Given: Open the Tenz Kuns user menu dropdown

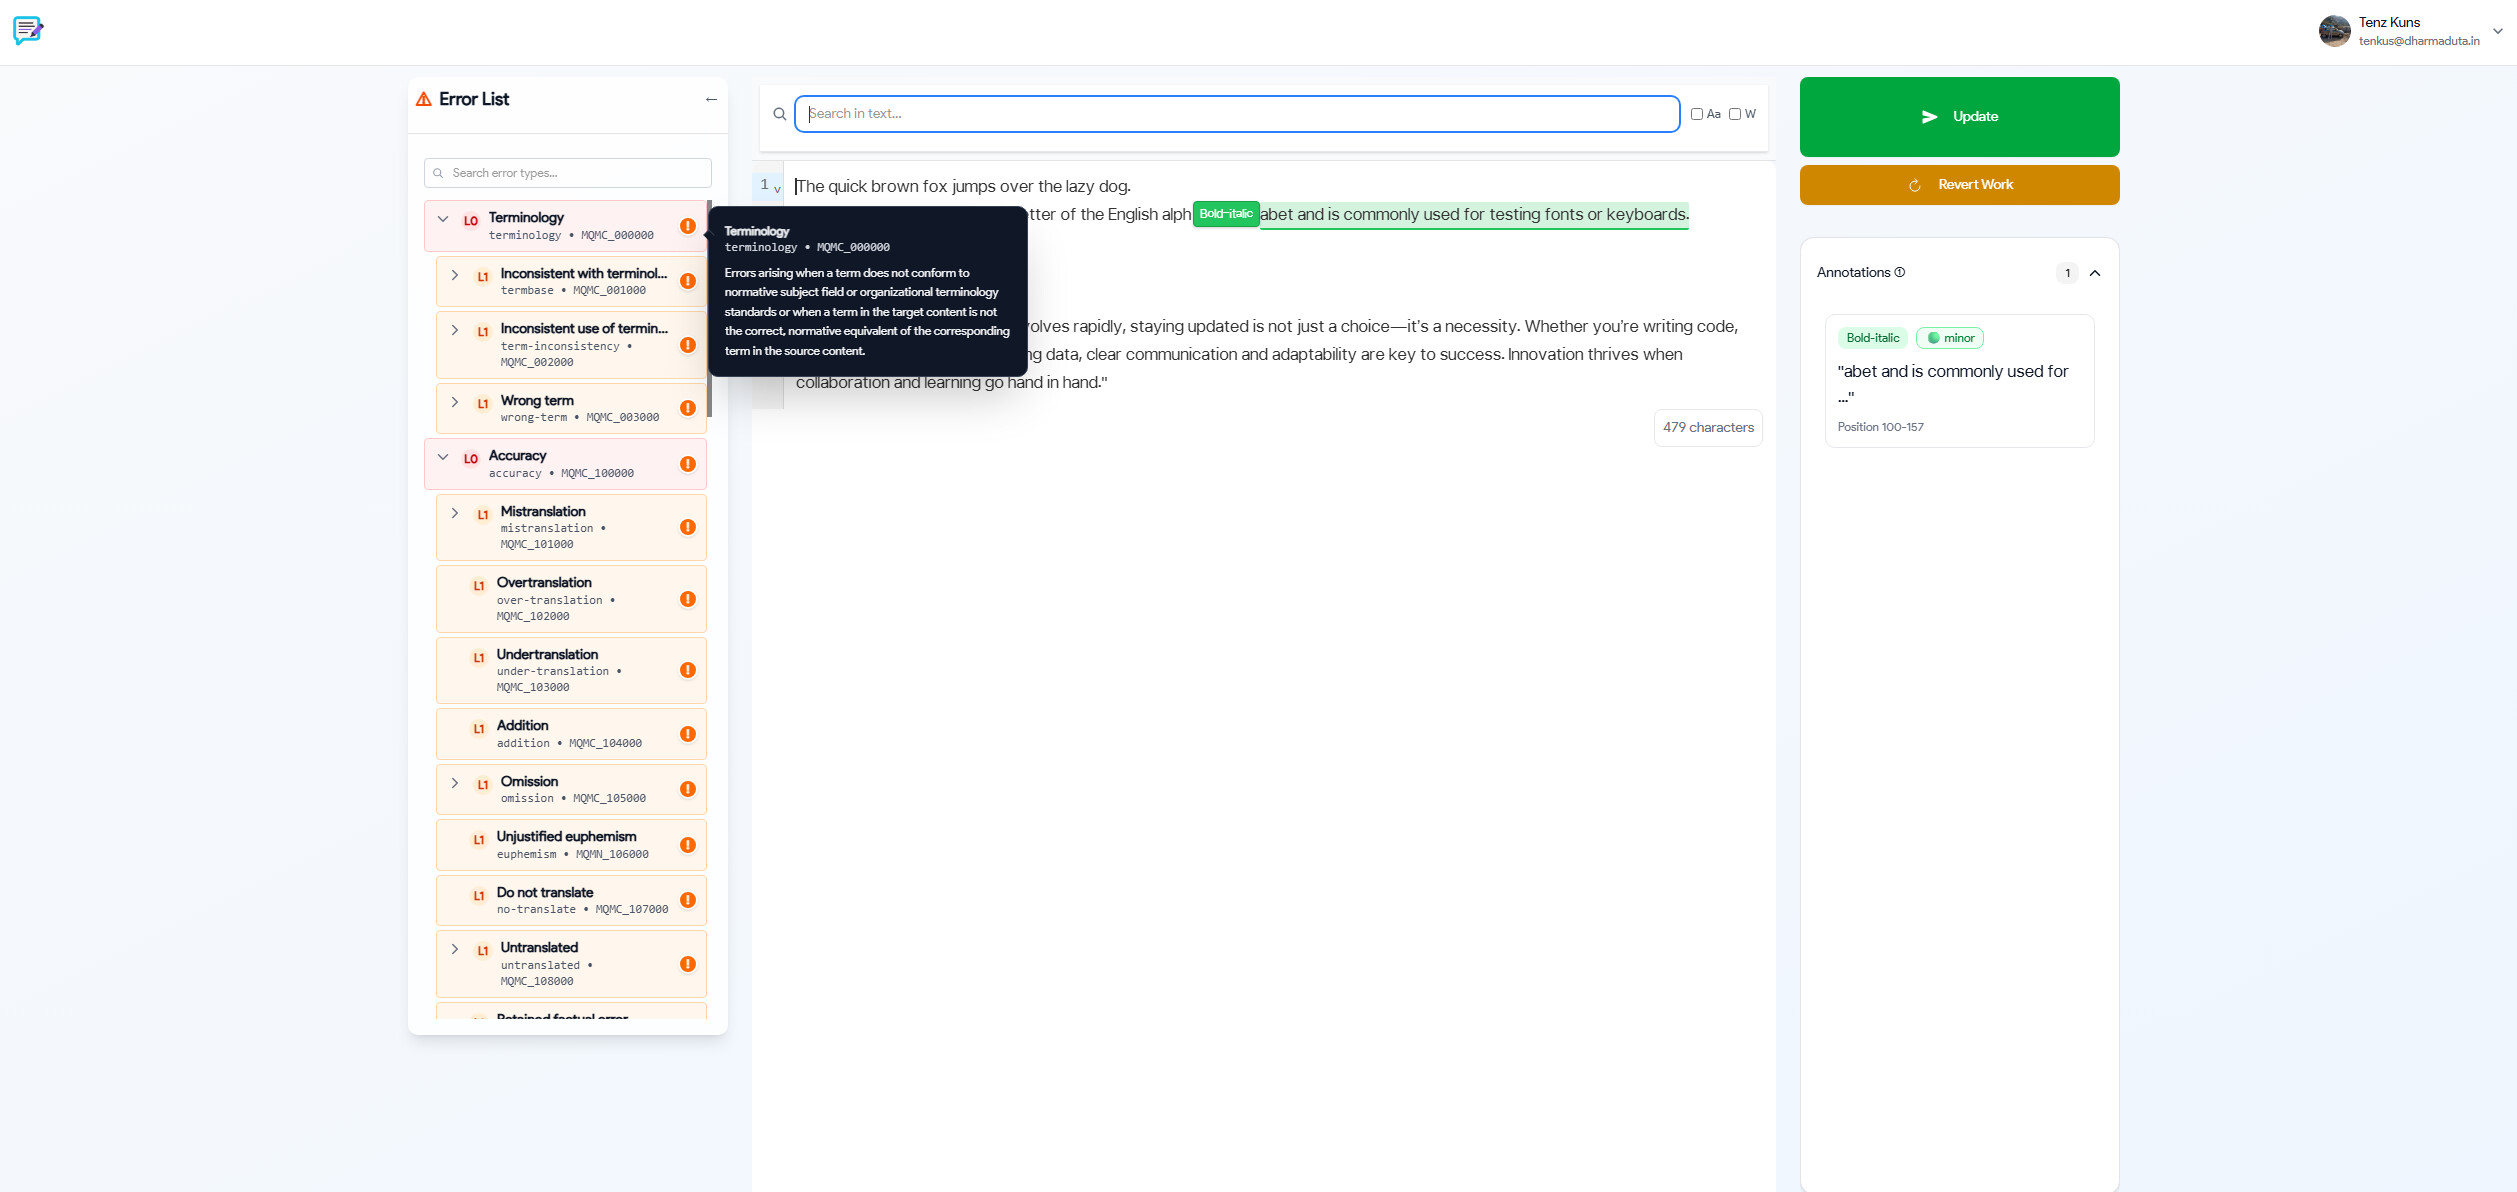Looking at the screenshot, I should pyautogui.click(x=2497, y=31).
